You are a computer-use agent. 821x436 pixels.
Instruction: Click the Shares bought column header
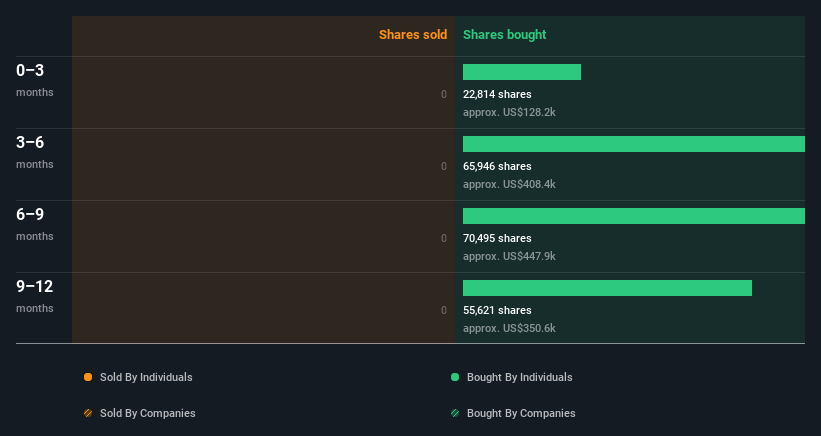[505, 35]
